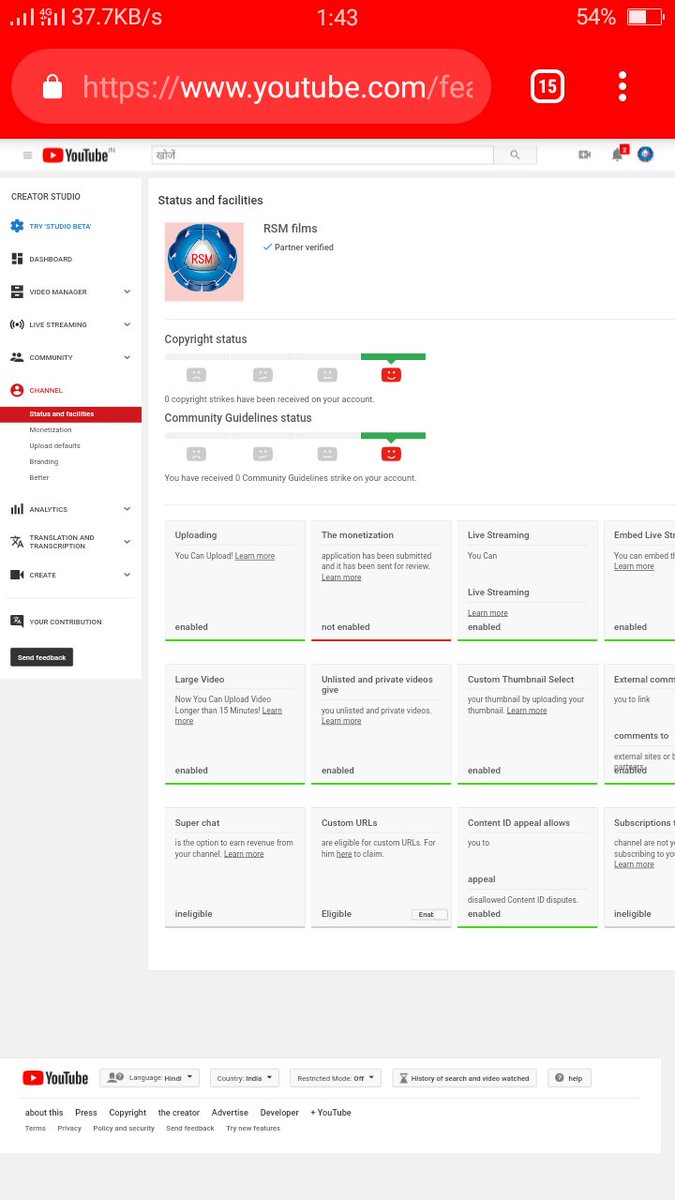The width and height of the screenshot is (675, 1200).
Task: Open the Better item under Channel
Action: pos(39,478)
